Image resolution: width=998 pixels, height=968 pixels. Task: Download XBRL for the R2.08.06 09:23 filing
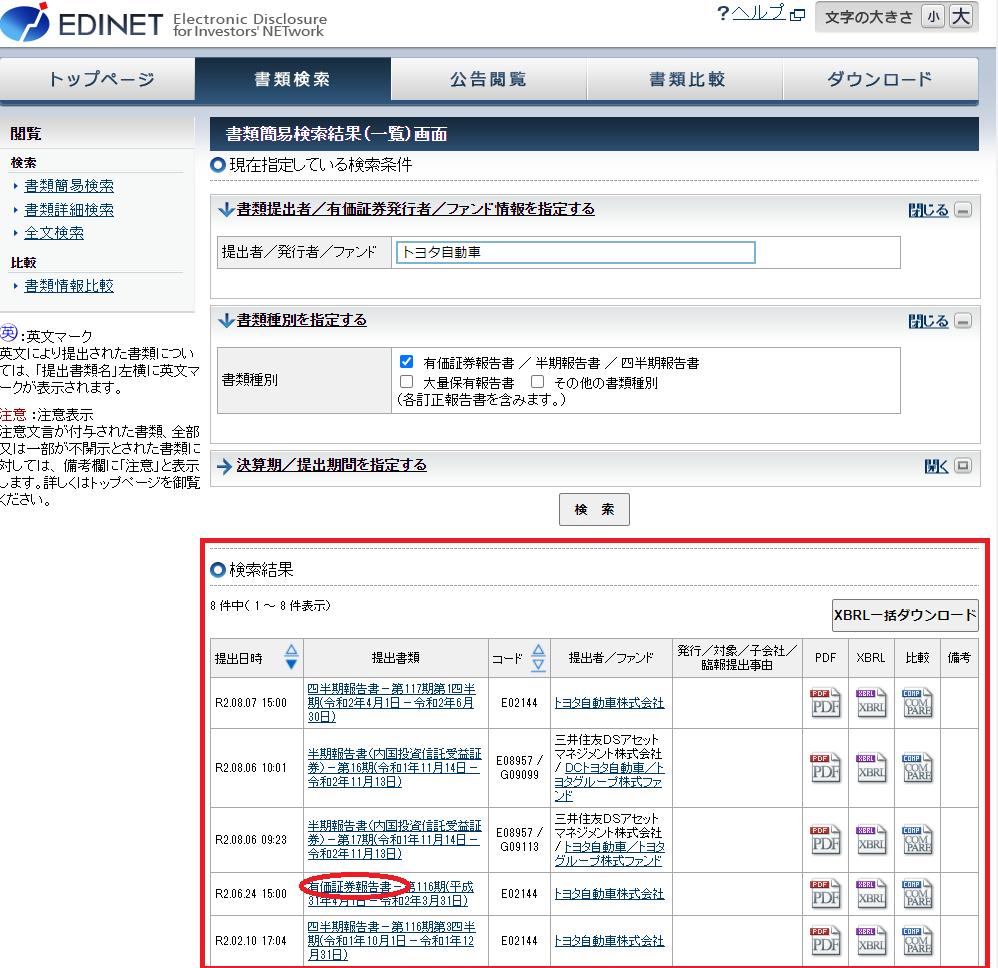(x=871, y=839)
